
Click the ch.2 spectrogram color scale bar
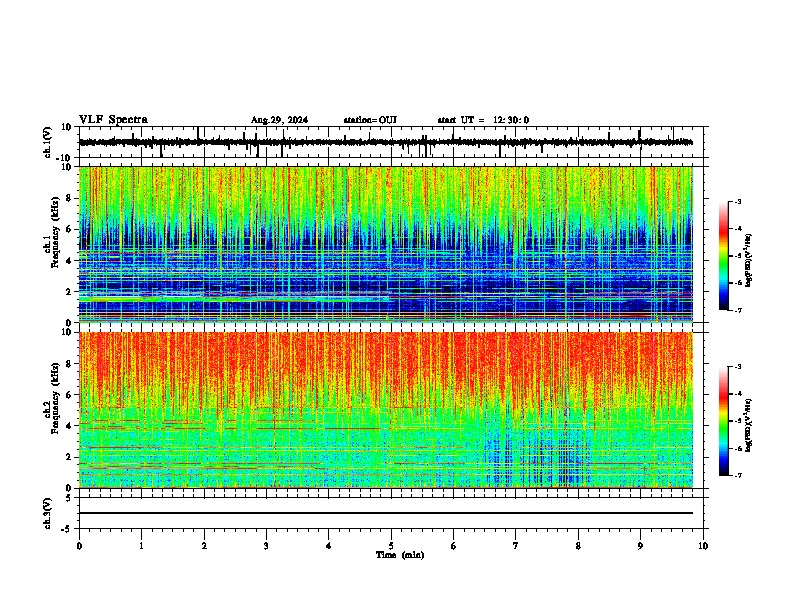pos(723,421)
